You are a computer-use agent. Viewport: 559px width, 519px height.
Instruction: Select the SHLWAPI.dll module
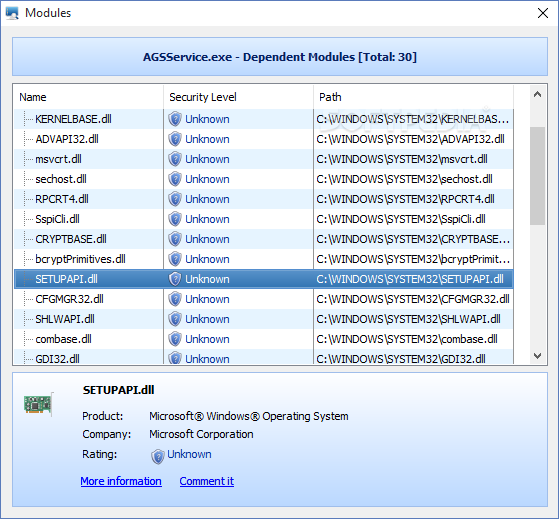[65, 319]
